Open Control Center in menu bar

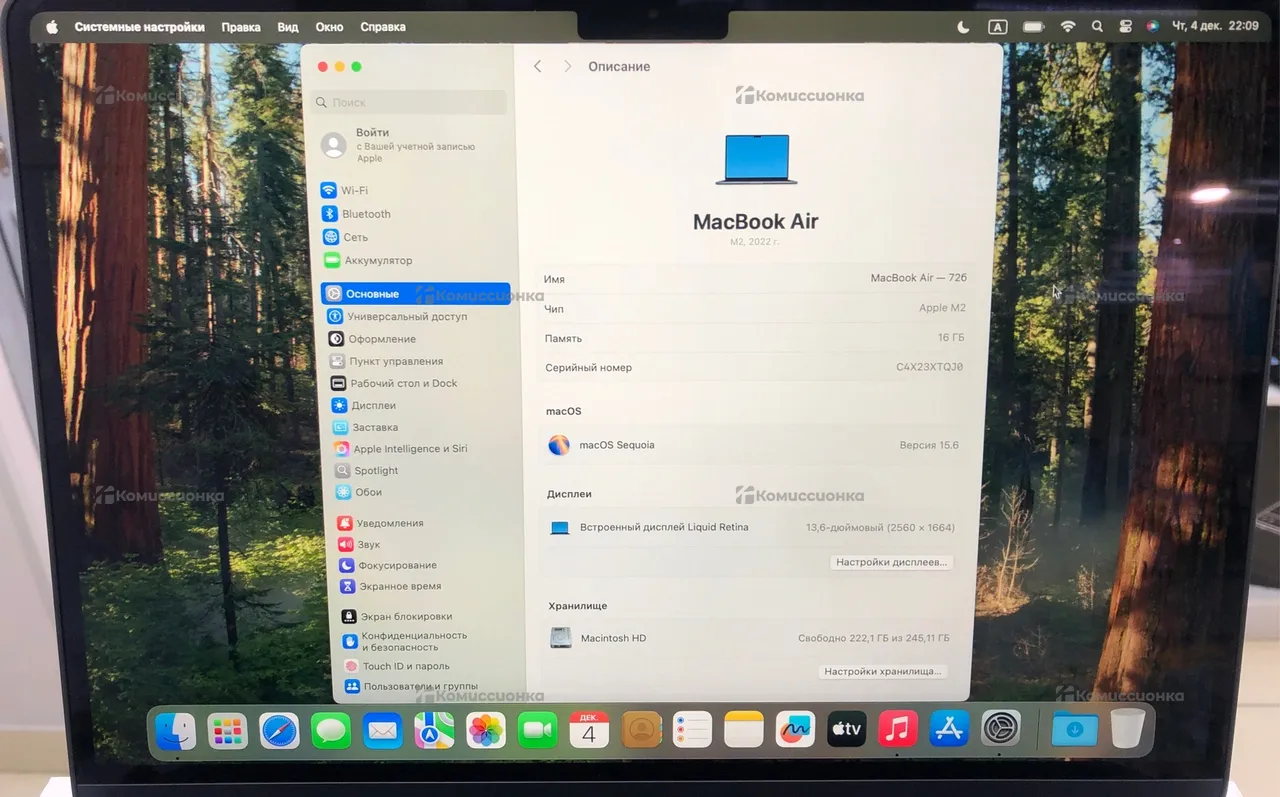click(x=1125, y=27)
